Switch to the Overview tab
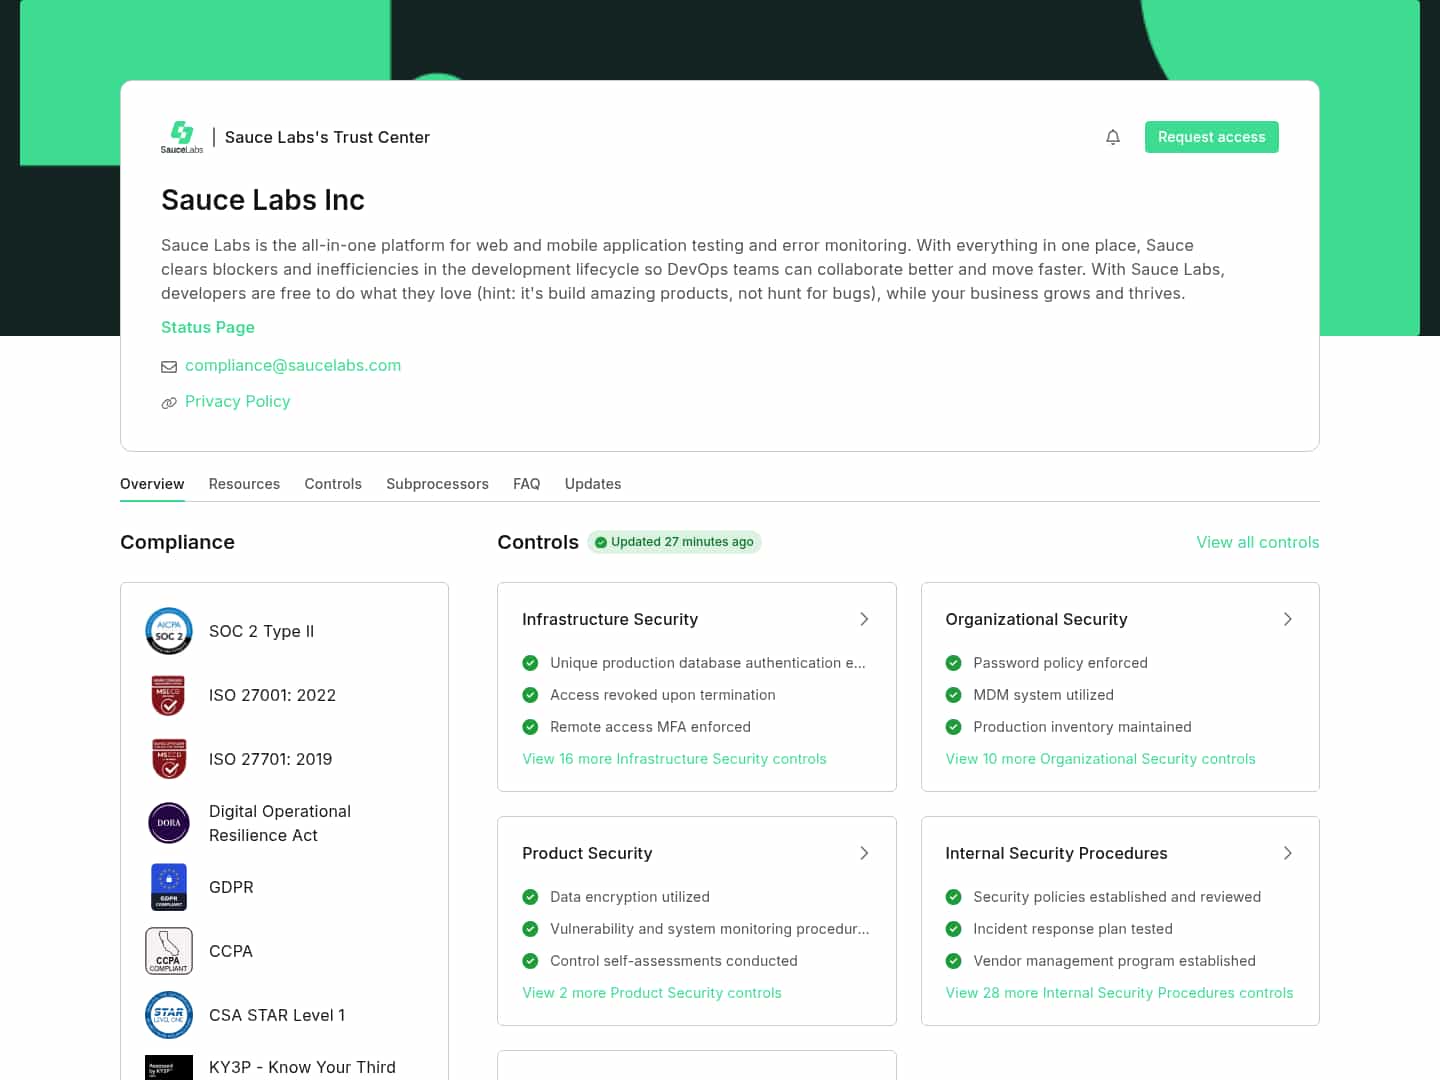The image size is (1440, 1080). (x=152, y=484)
